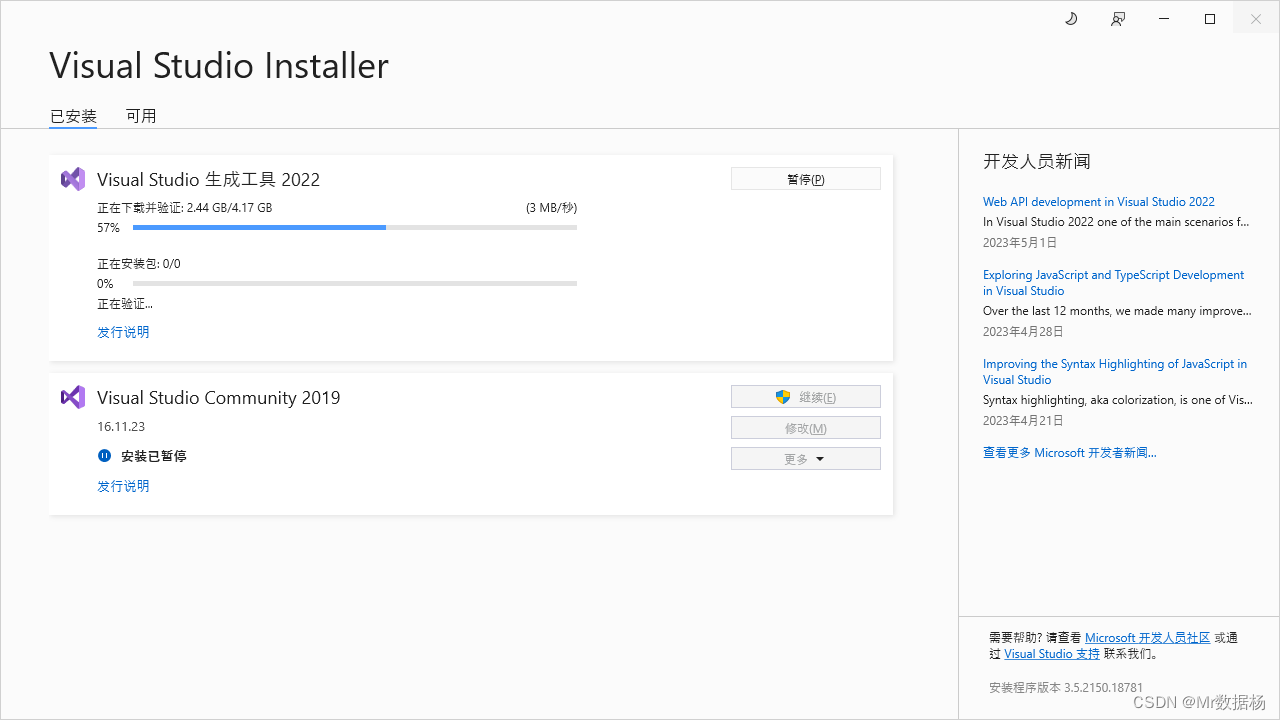The width and height of the screenshot is (1280, 720).
Task: Switch to the 可用 tab
Action: coord(141,116)
